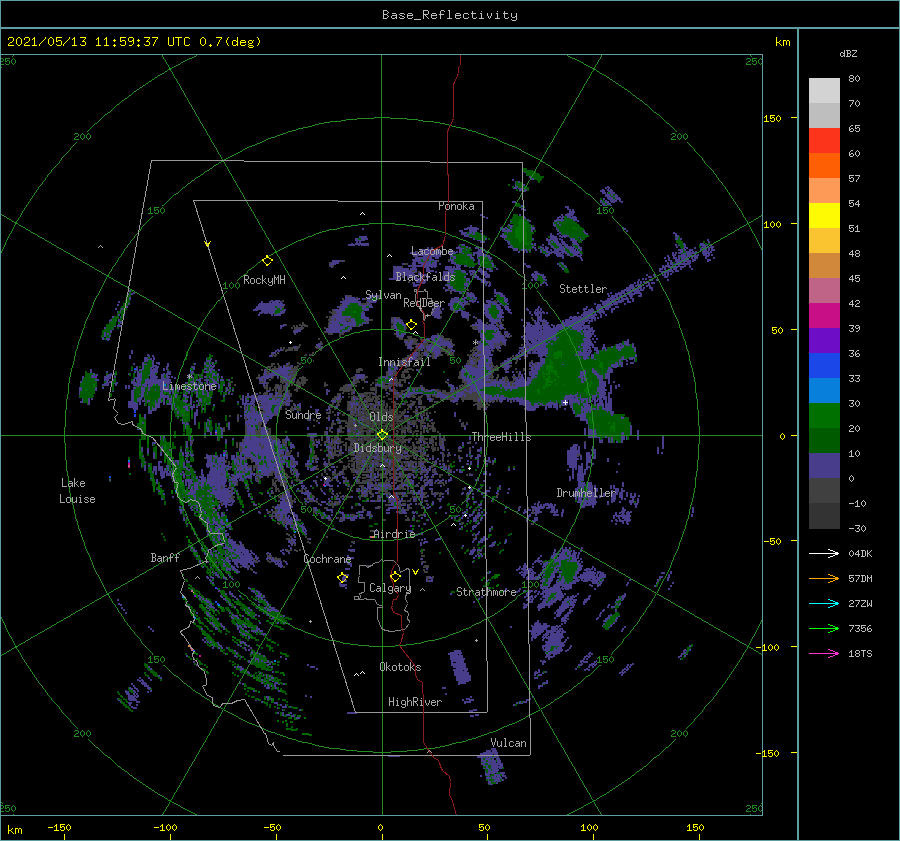Click the yellow km label at bottom left

[x=15, y=830]
